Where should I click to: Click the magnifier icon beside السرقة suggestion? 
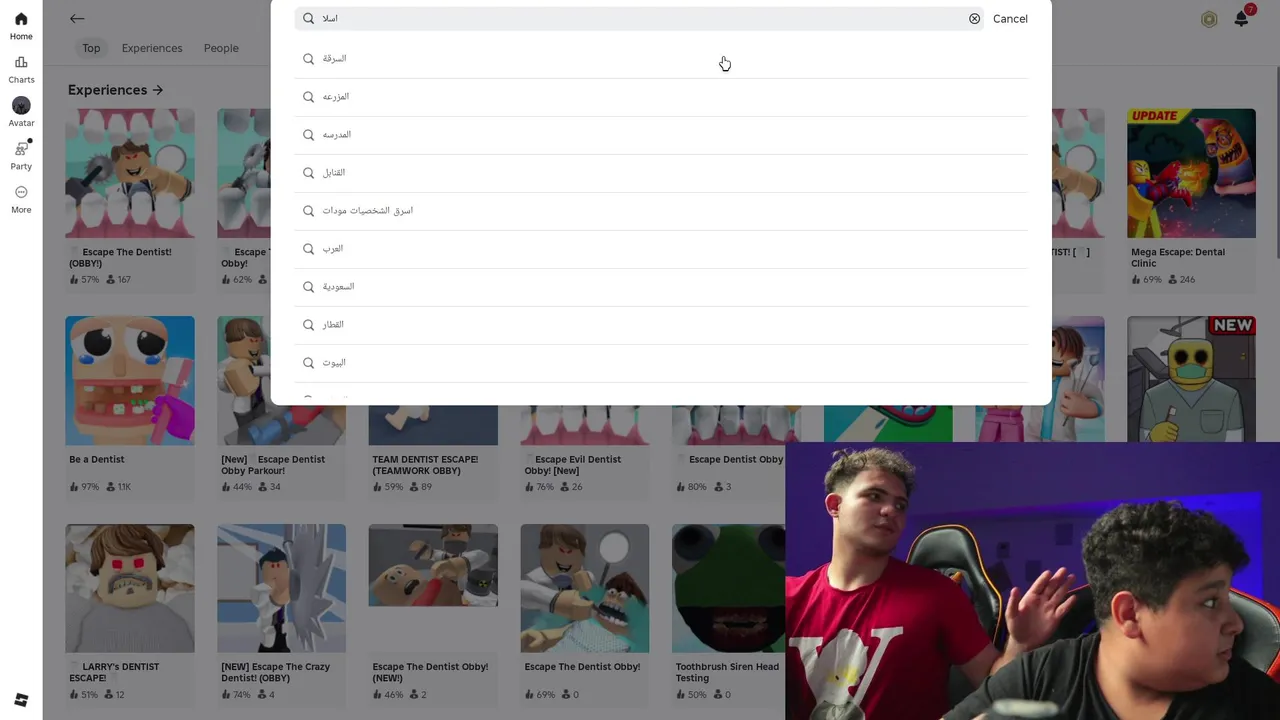[x=308, y=58]
